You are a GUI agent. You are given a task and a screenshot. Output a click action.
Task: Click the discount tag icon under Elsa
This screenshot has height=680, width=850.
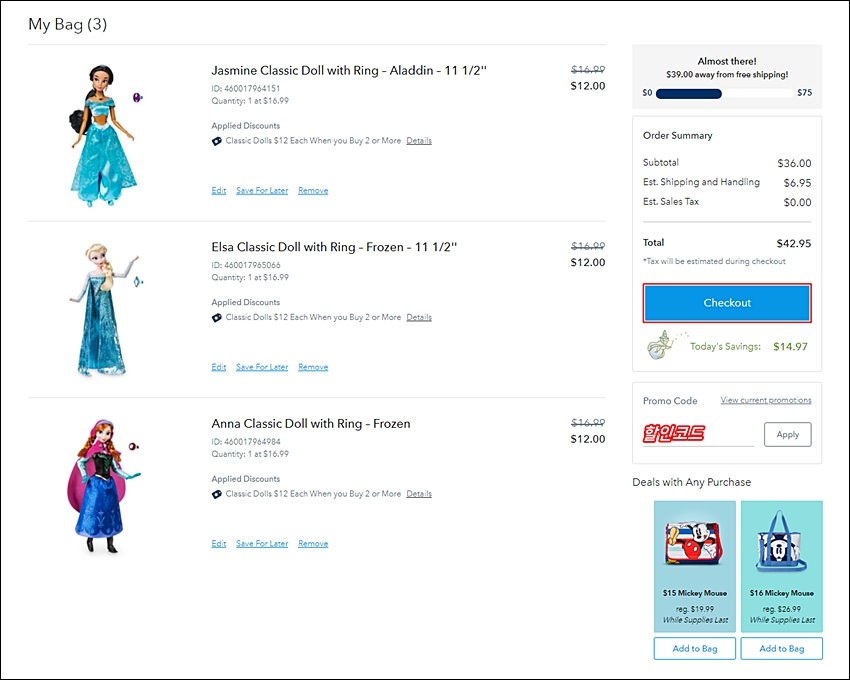pos(217,318)
